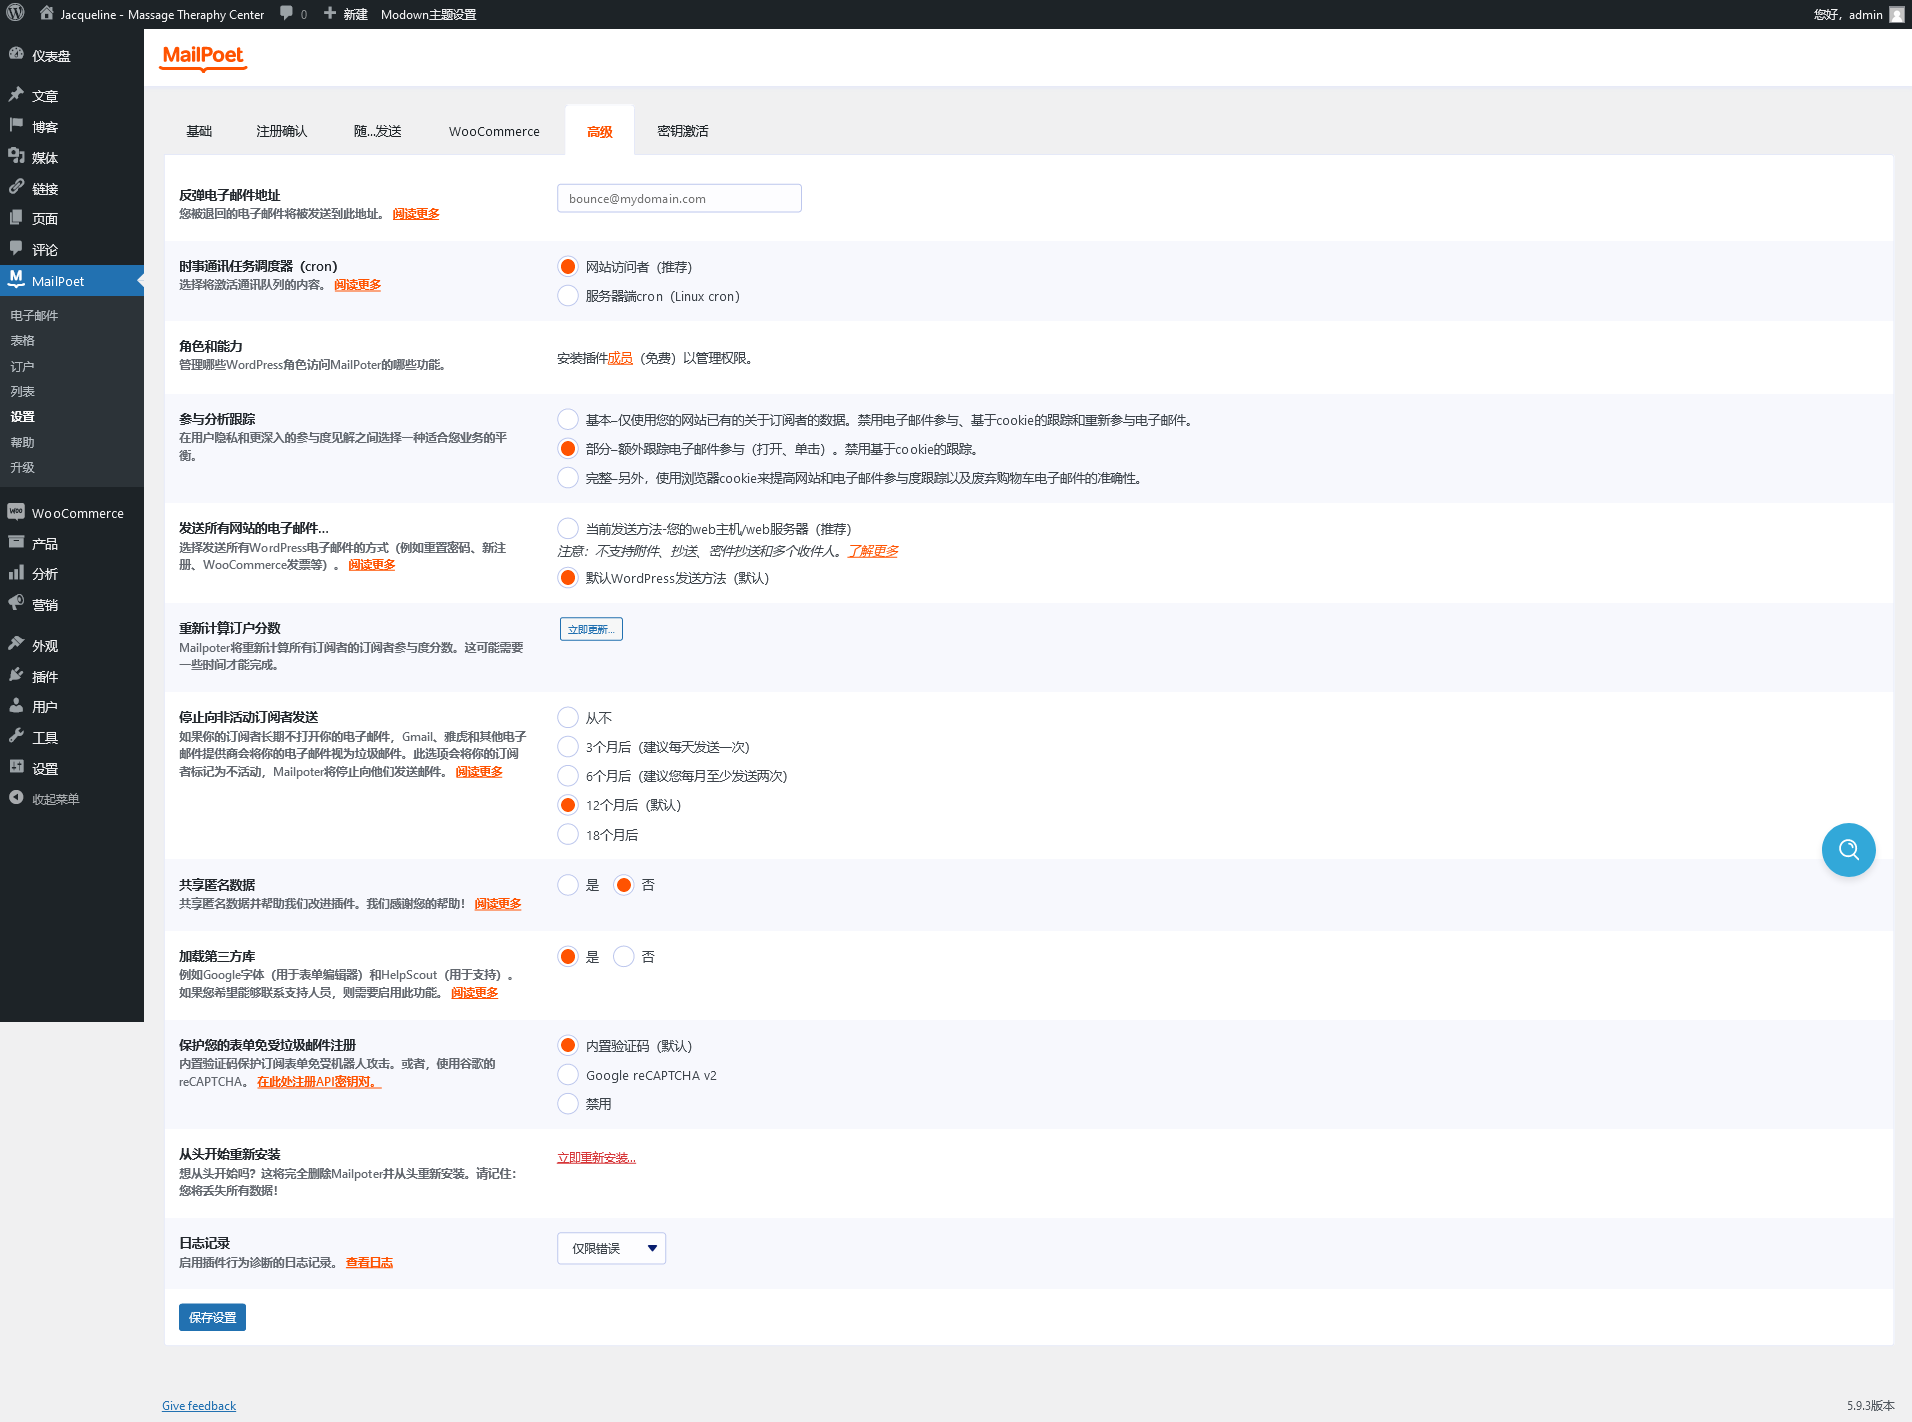This screenshot has width=1912, height=1422.
Task: Select 当前发送方法 web主机 radio option
Action: 568,529
